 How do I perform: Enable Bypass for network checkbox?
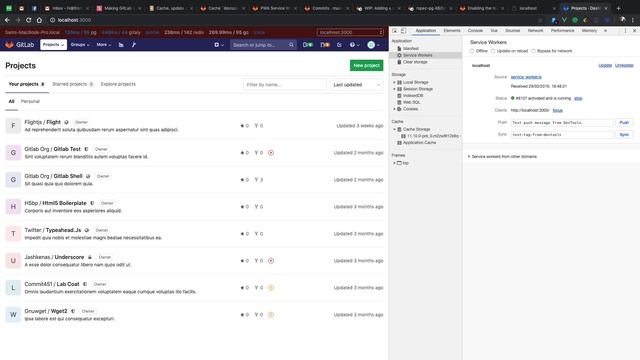[533, 51]
